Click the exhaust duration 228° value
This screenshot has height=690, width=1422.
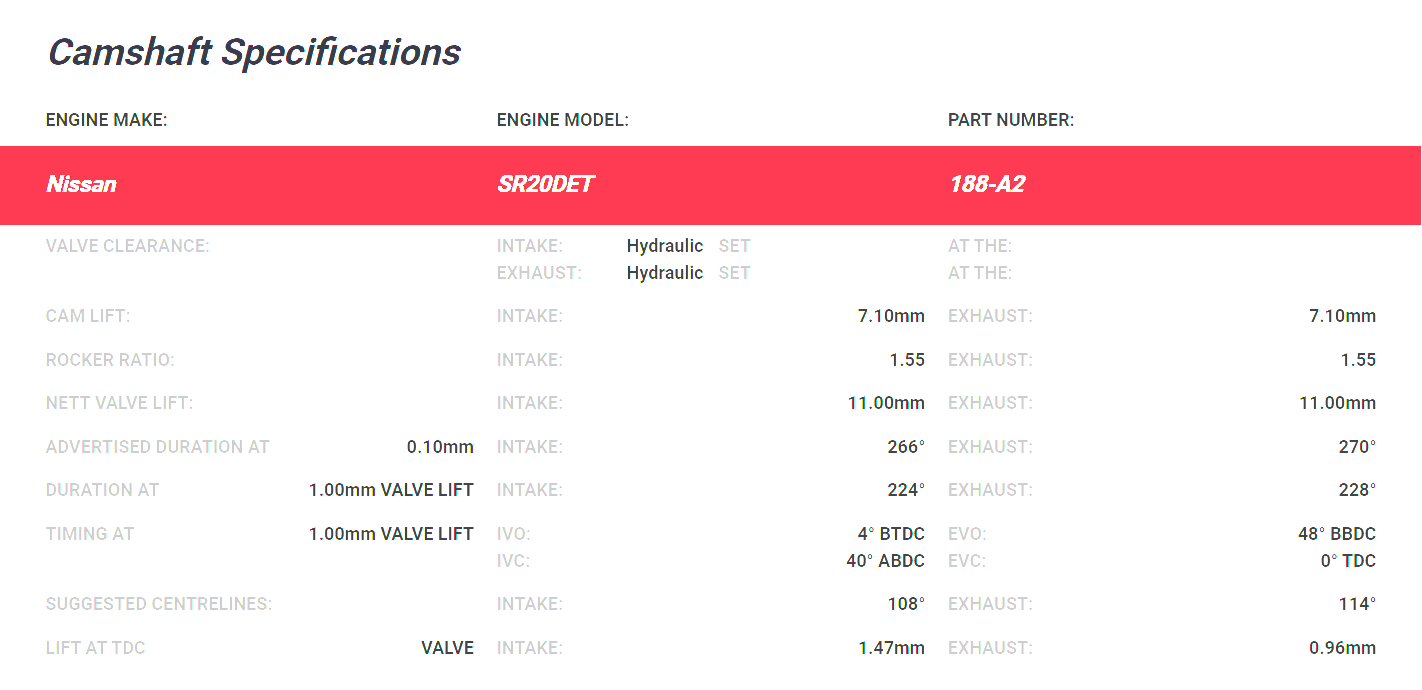click(1357, 490)
